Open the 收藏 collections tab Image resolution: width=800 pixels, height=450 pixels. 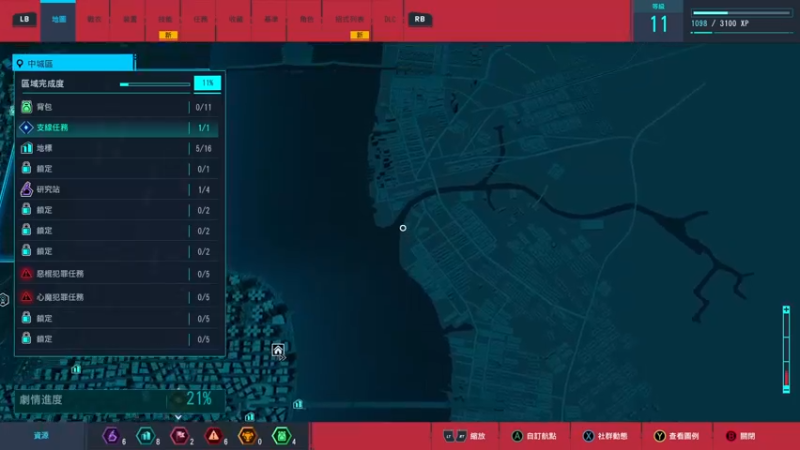coord(235,19)
